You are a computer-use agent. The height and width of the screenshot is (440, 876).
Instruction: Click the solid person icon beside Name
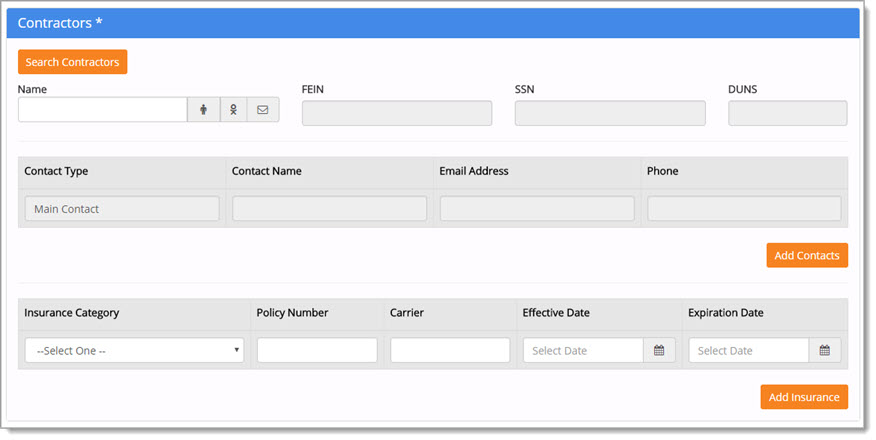(x=203, y=110)
